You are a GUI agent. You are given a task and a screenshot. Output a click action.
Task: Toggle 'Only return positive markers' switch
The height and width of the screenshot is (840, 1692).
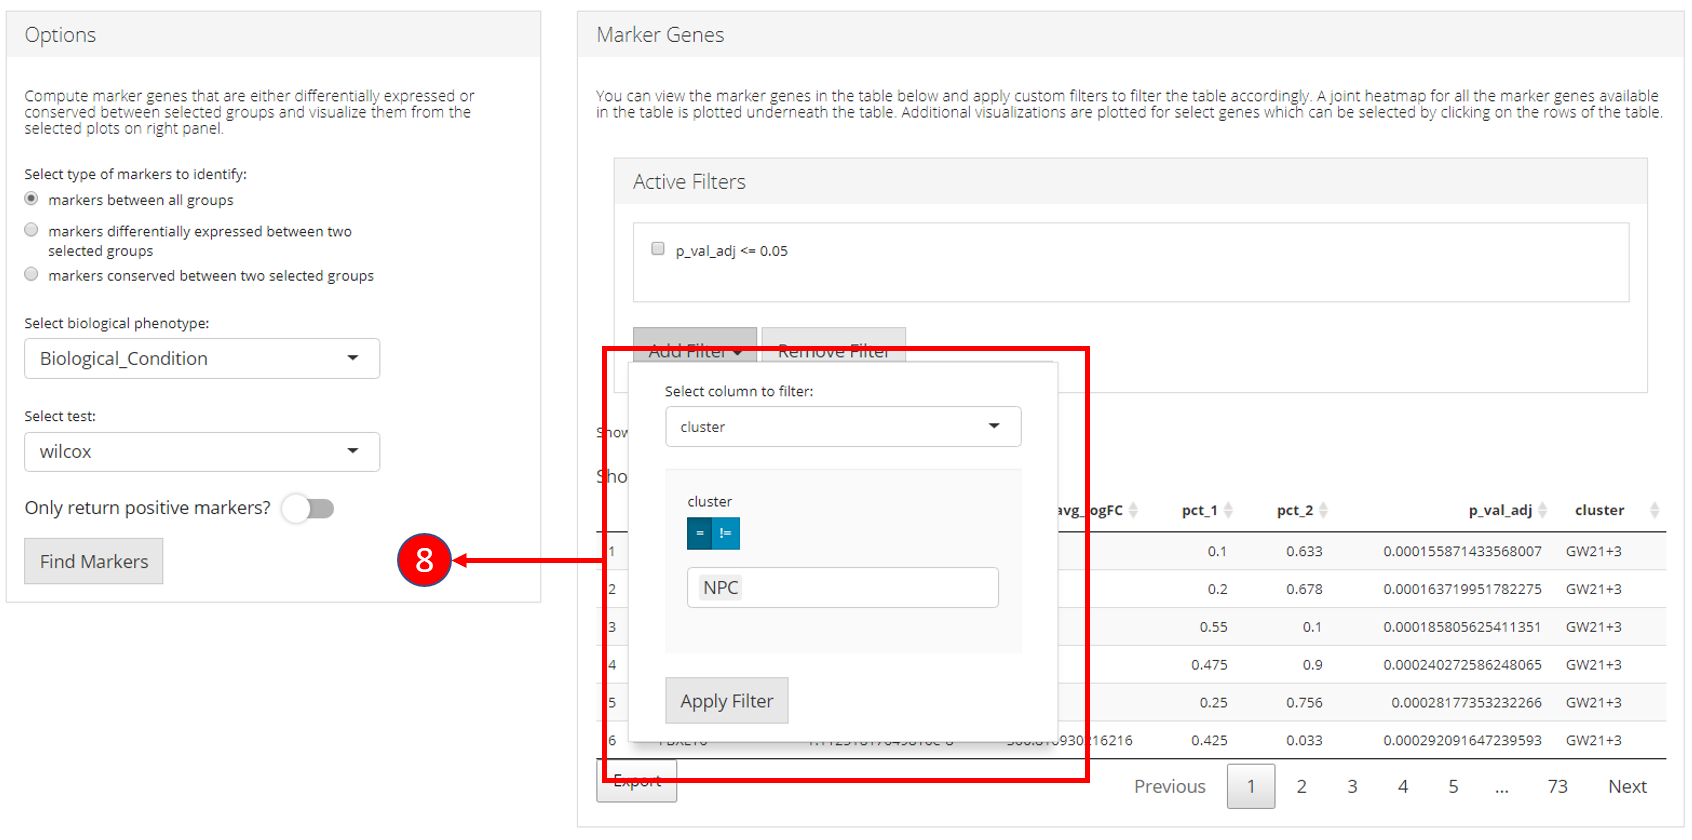(308, 508)
